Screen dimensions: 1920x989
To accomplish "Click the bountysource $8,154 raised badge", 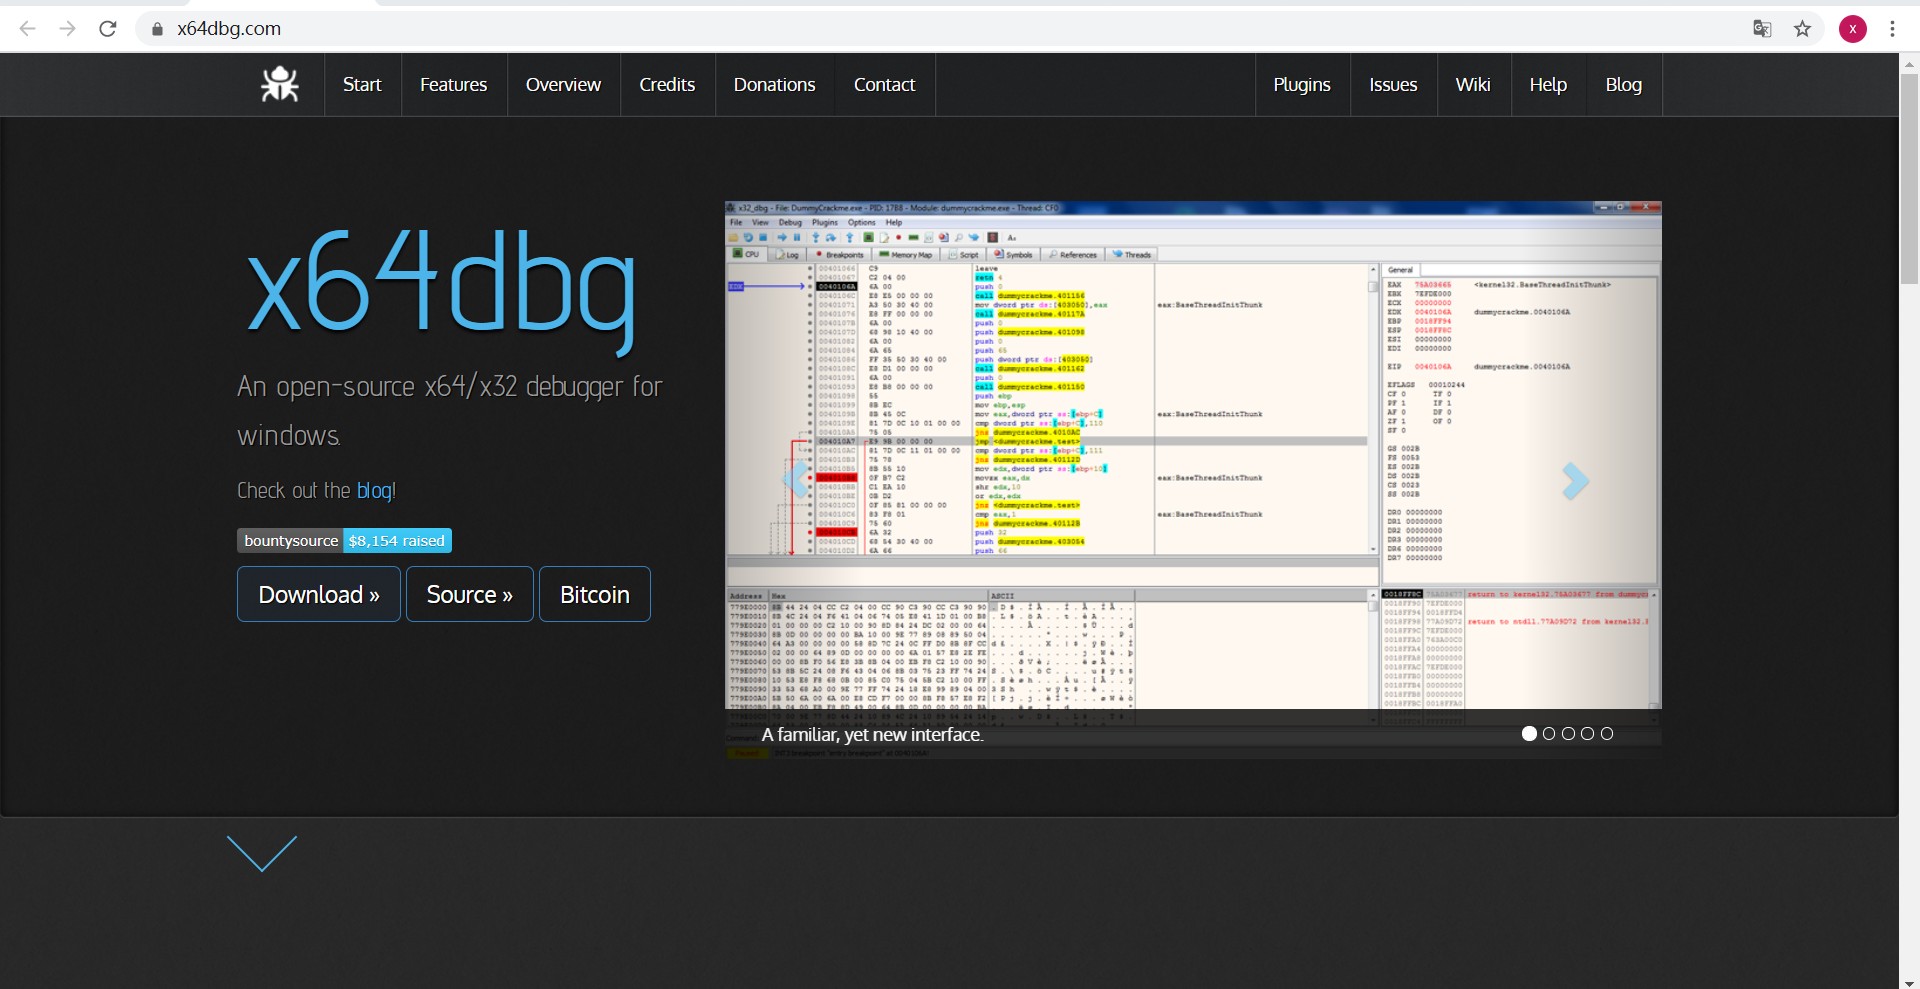I will 344,541.
